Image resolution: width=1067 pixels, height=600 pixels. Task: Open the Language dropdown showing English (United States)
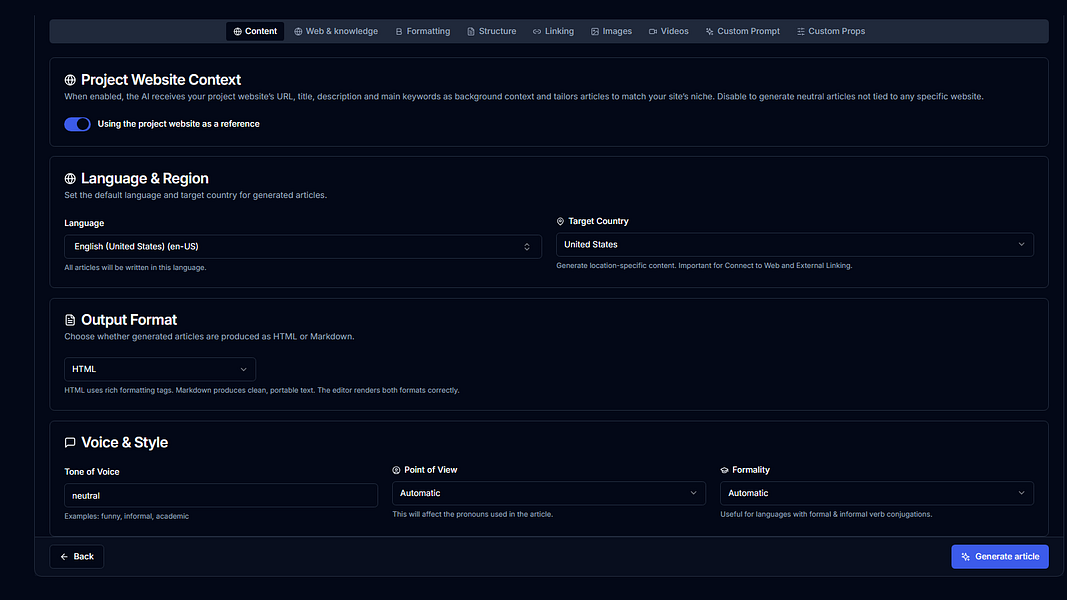303,246
